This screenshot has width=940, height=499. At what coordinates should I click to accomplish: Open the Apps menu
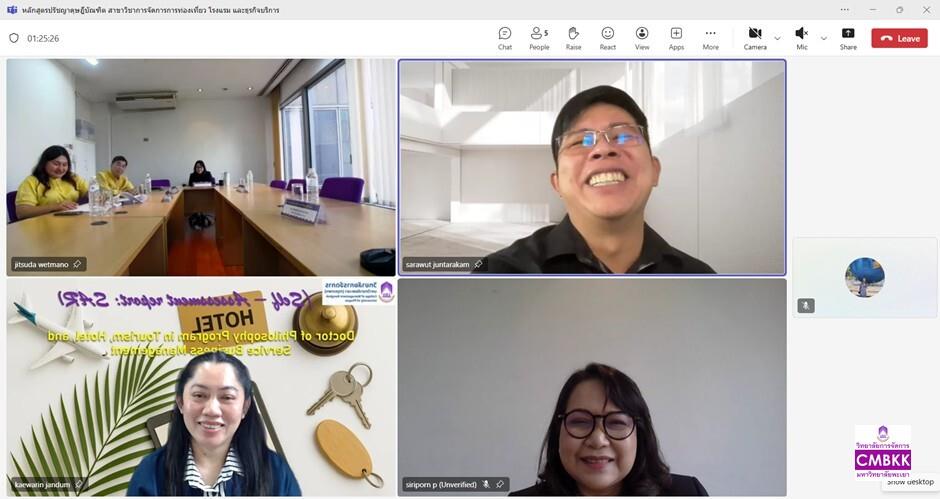676,38
